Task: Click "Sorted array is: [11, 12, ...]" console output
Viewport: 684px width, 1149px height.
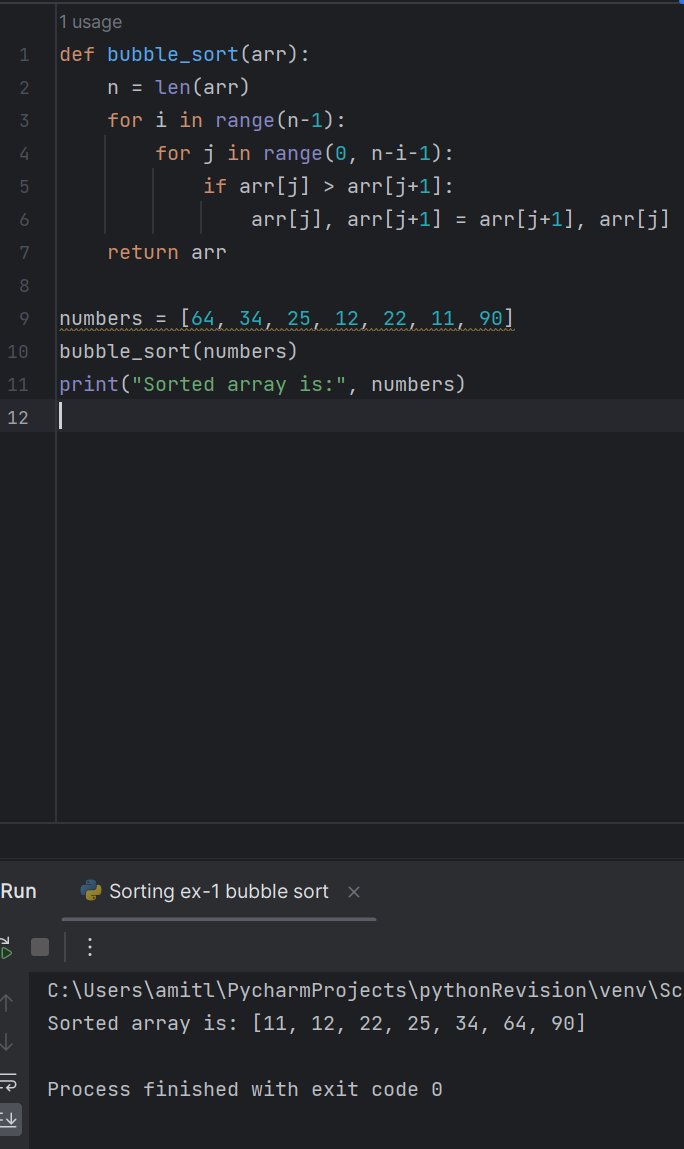Action: 317,1024
